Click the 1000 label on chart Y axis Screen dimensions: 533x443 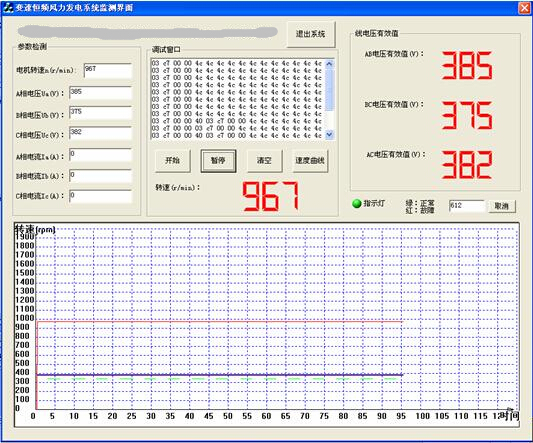(x=25, y=318)
